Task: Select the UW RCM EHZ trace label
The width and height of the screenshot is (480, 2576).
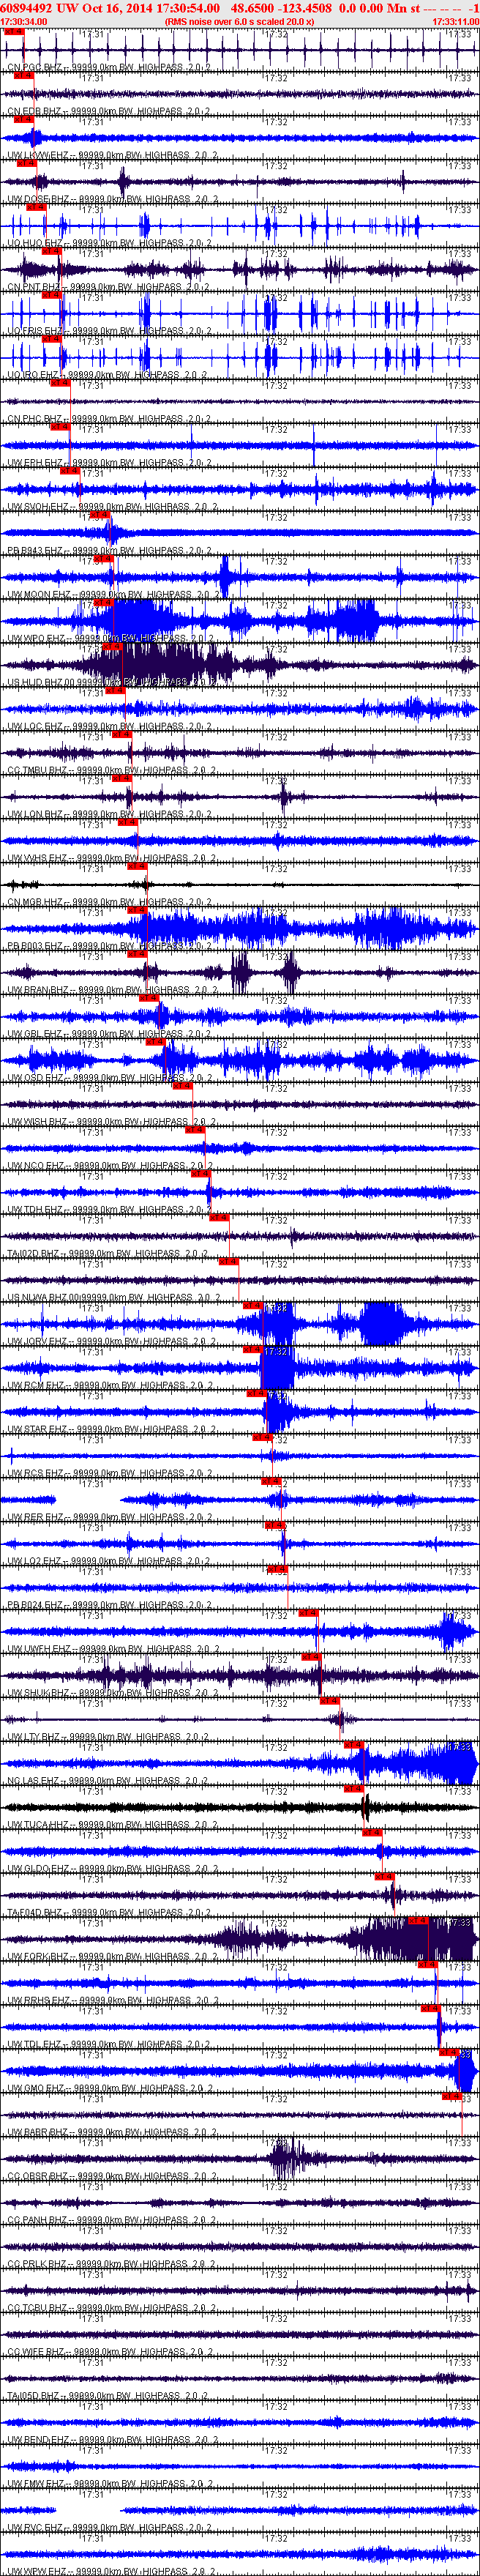Action: tap(111, 1386)
